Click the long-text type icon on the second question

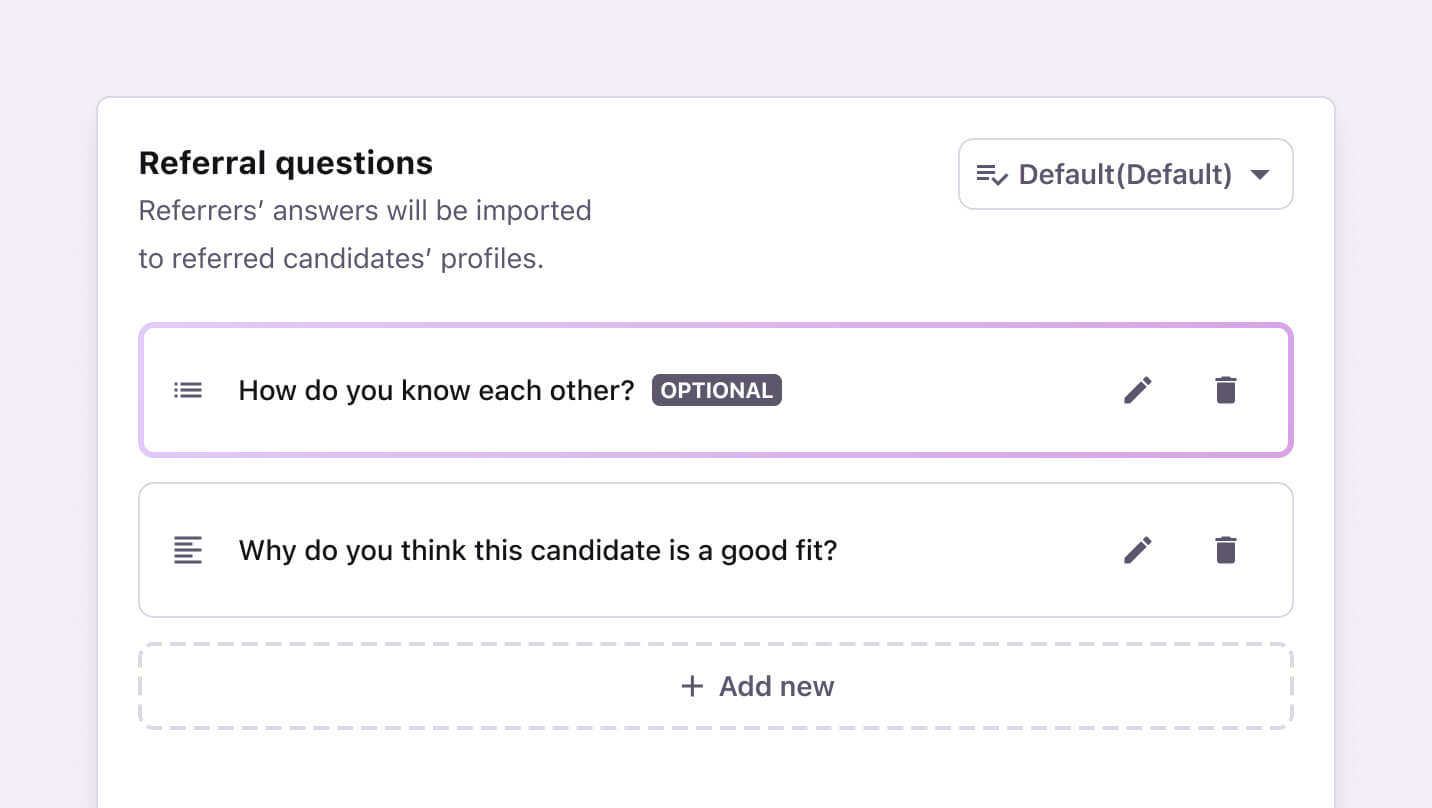click(x=187, y=550)
